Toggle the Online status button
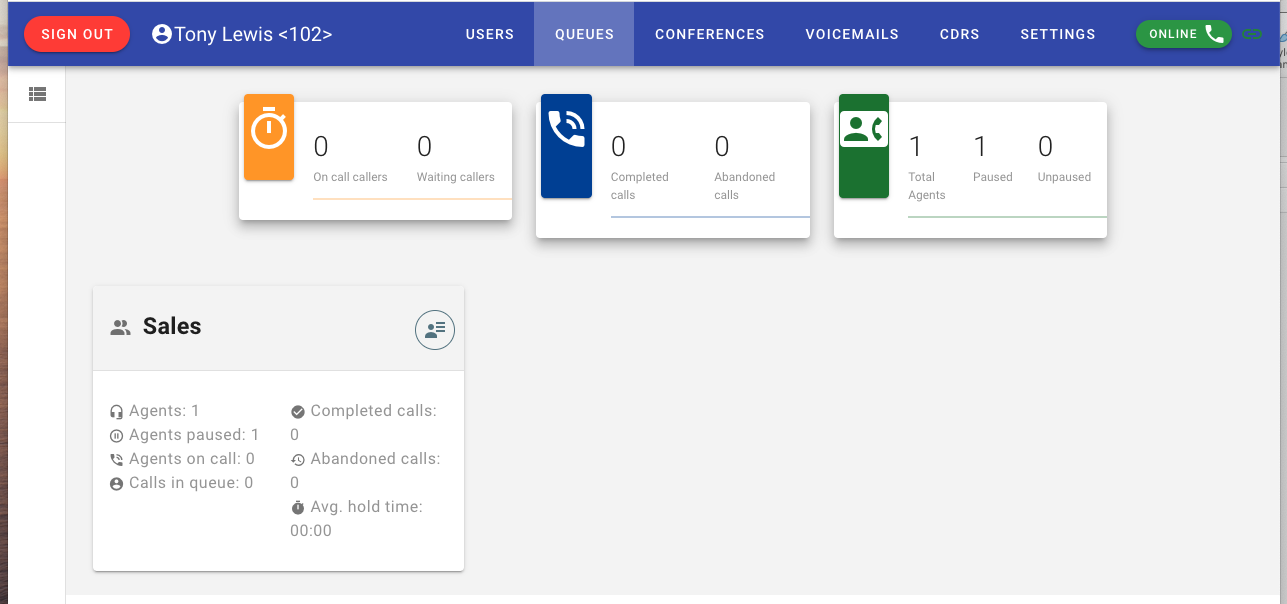Viewport: 1287px width, 604px height. pos(1184,34)
